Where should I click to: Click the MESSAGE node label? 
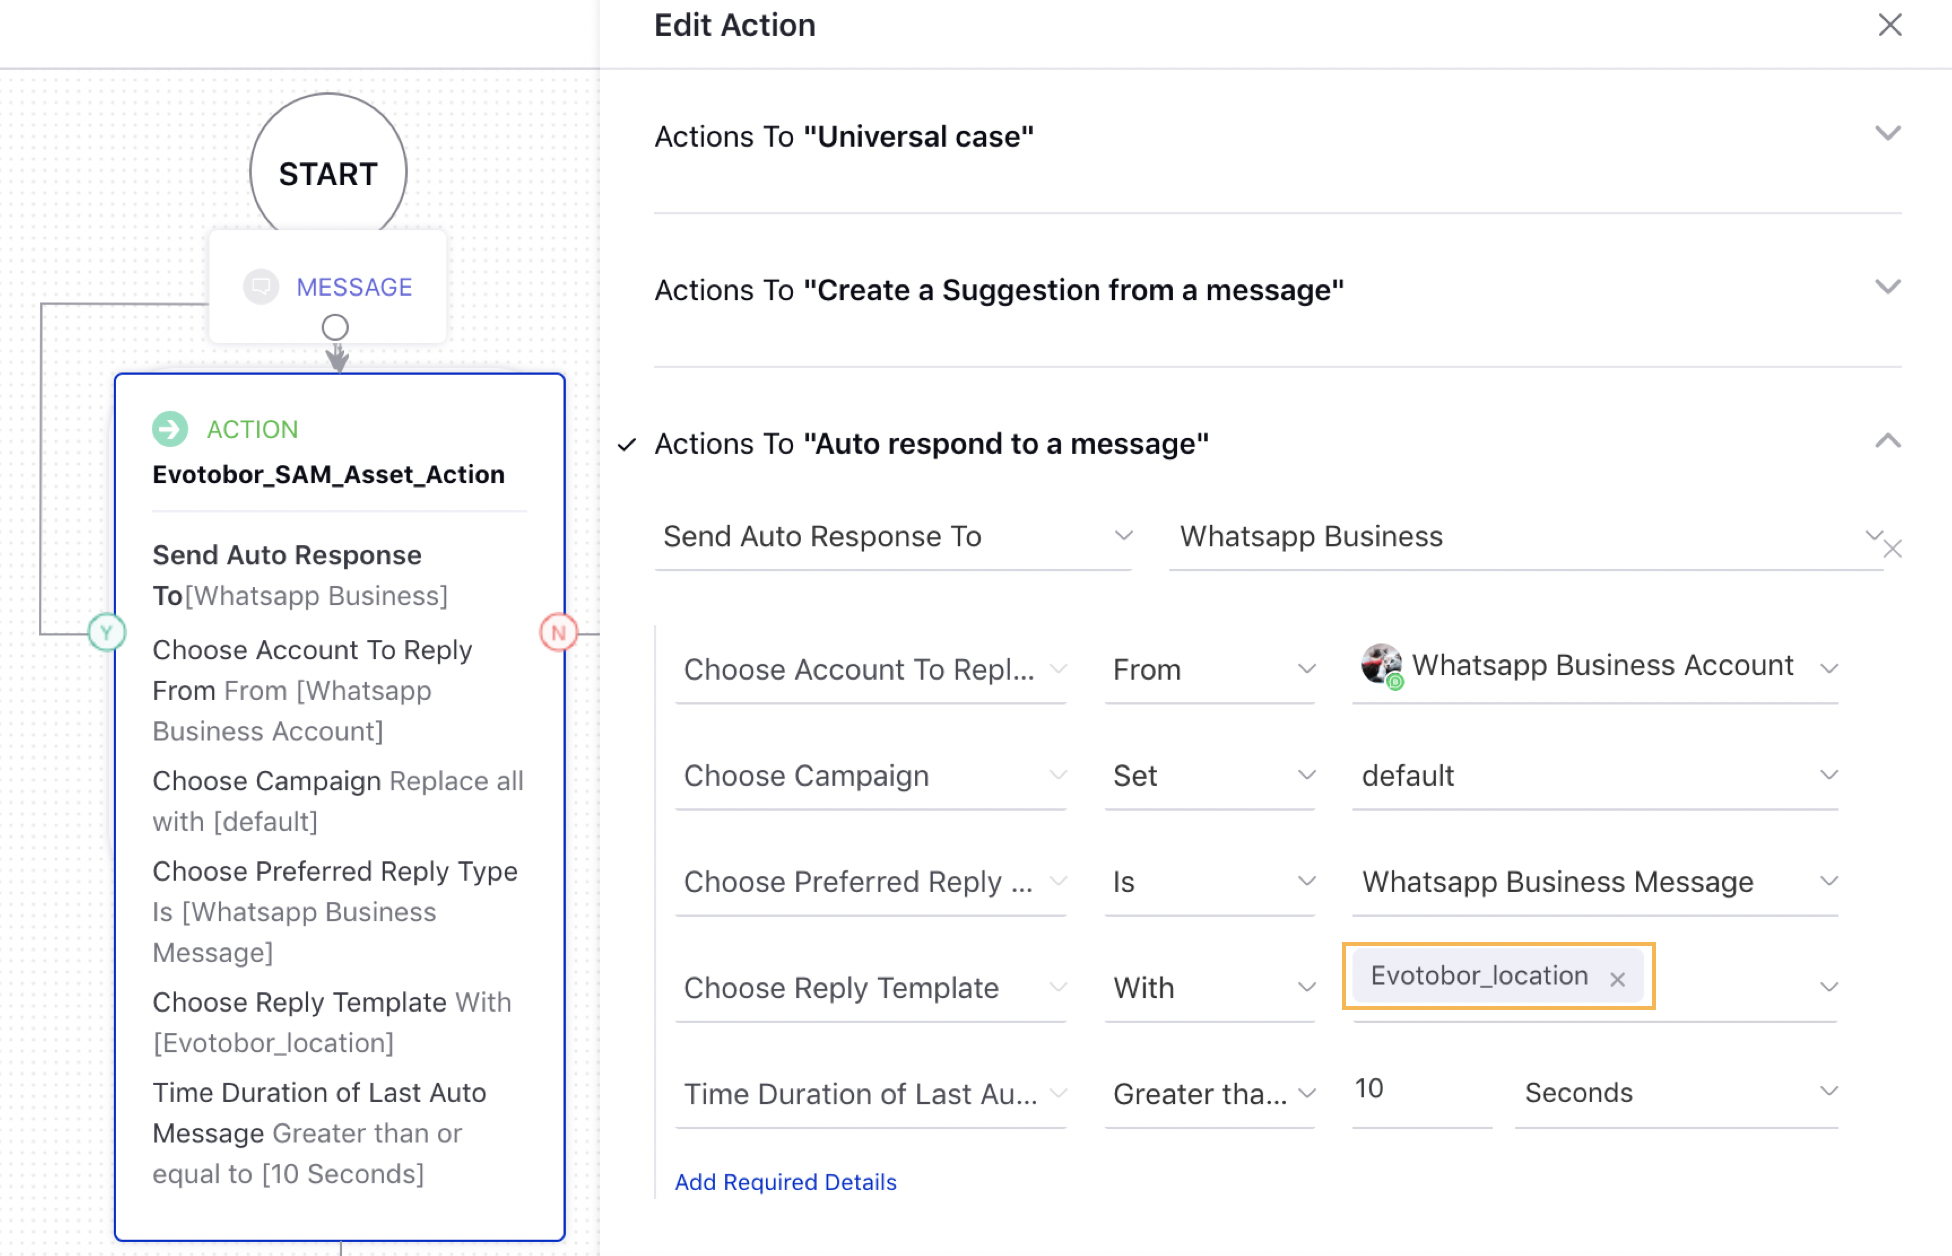354,287
